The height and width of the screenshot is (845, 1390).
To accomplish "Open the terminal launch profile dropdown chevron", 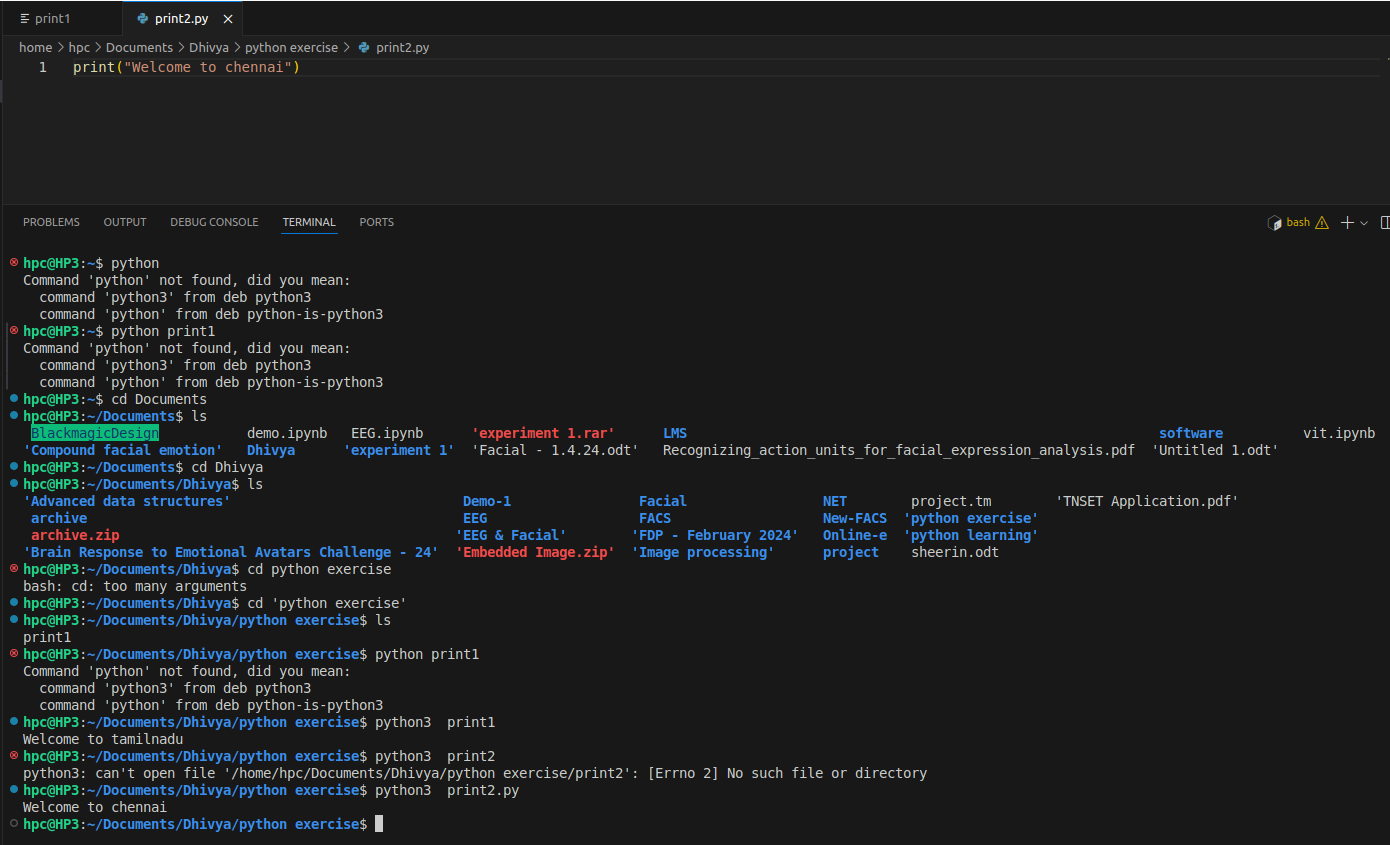I will pos(1364,223).
